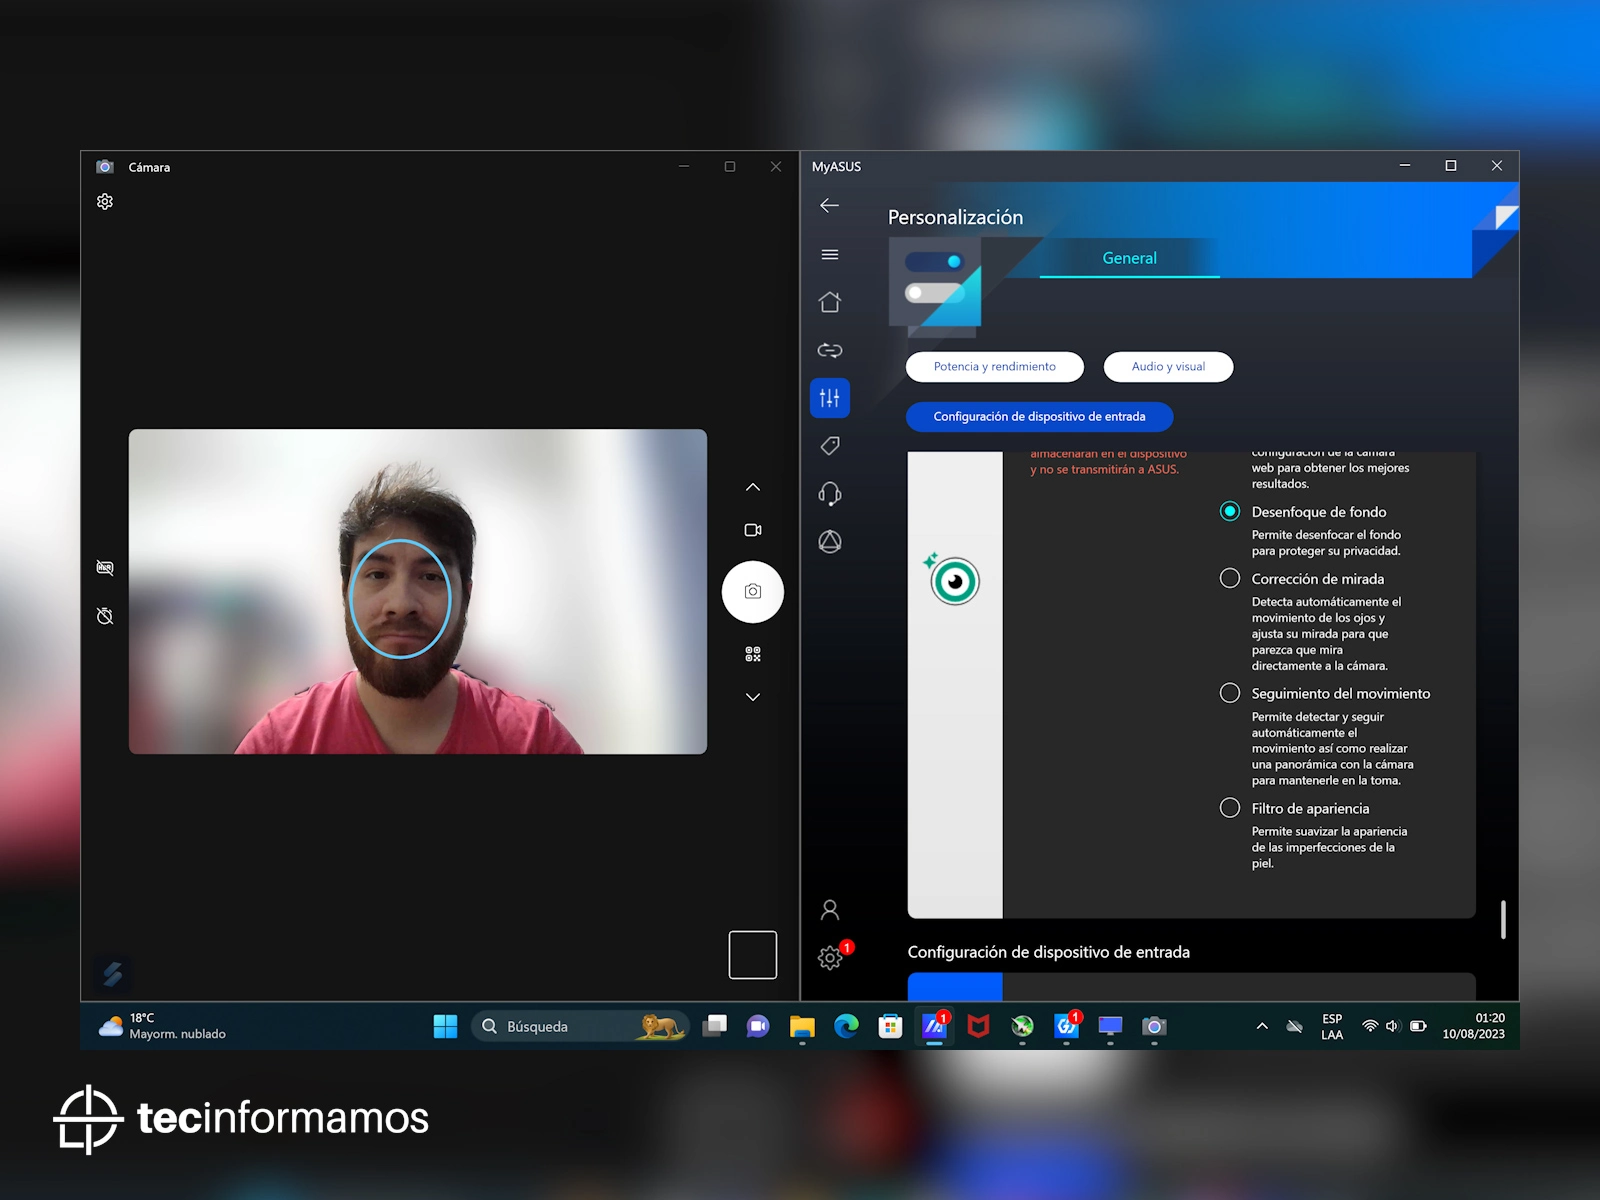Toggle the HDR camera option
Screen dimensions: 1600x1200
click(105, 568)
